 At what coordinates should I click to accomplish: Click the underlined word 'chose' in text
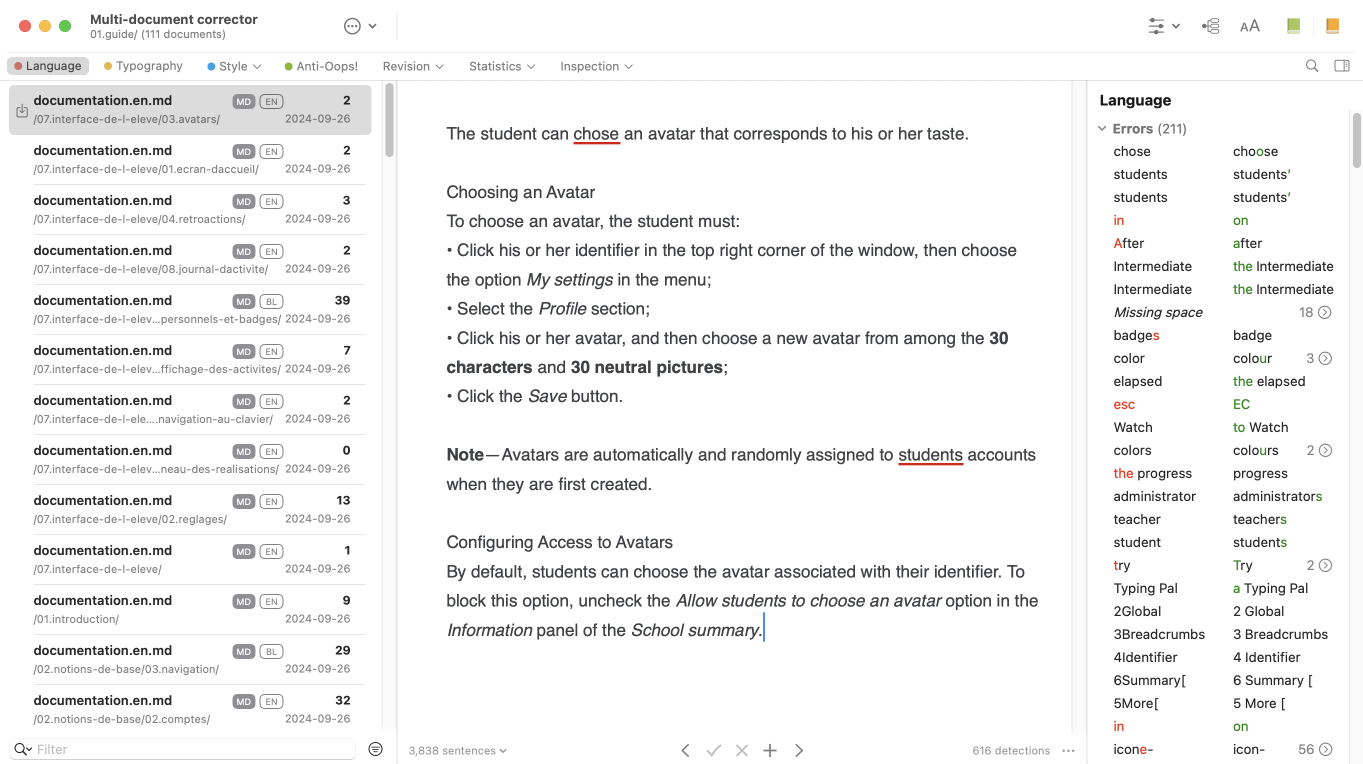[596, 134]
